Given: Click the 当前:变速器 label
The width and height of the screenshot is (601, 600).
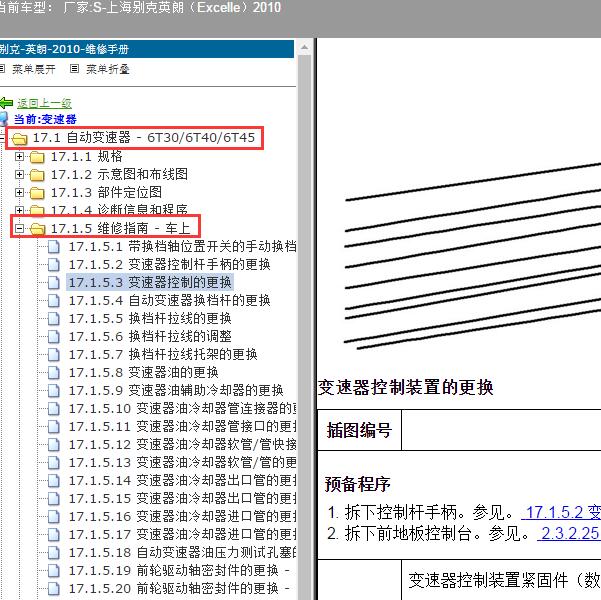Looking at the screenshot, I should point(45,119).
